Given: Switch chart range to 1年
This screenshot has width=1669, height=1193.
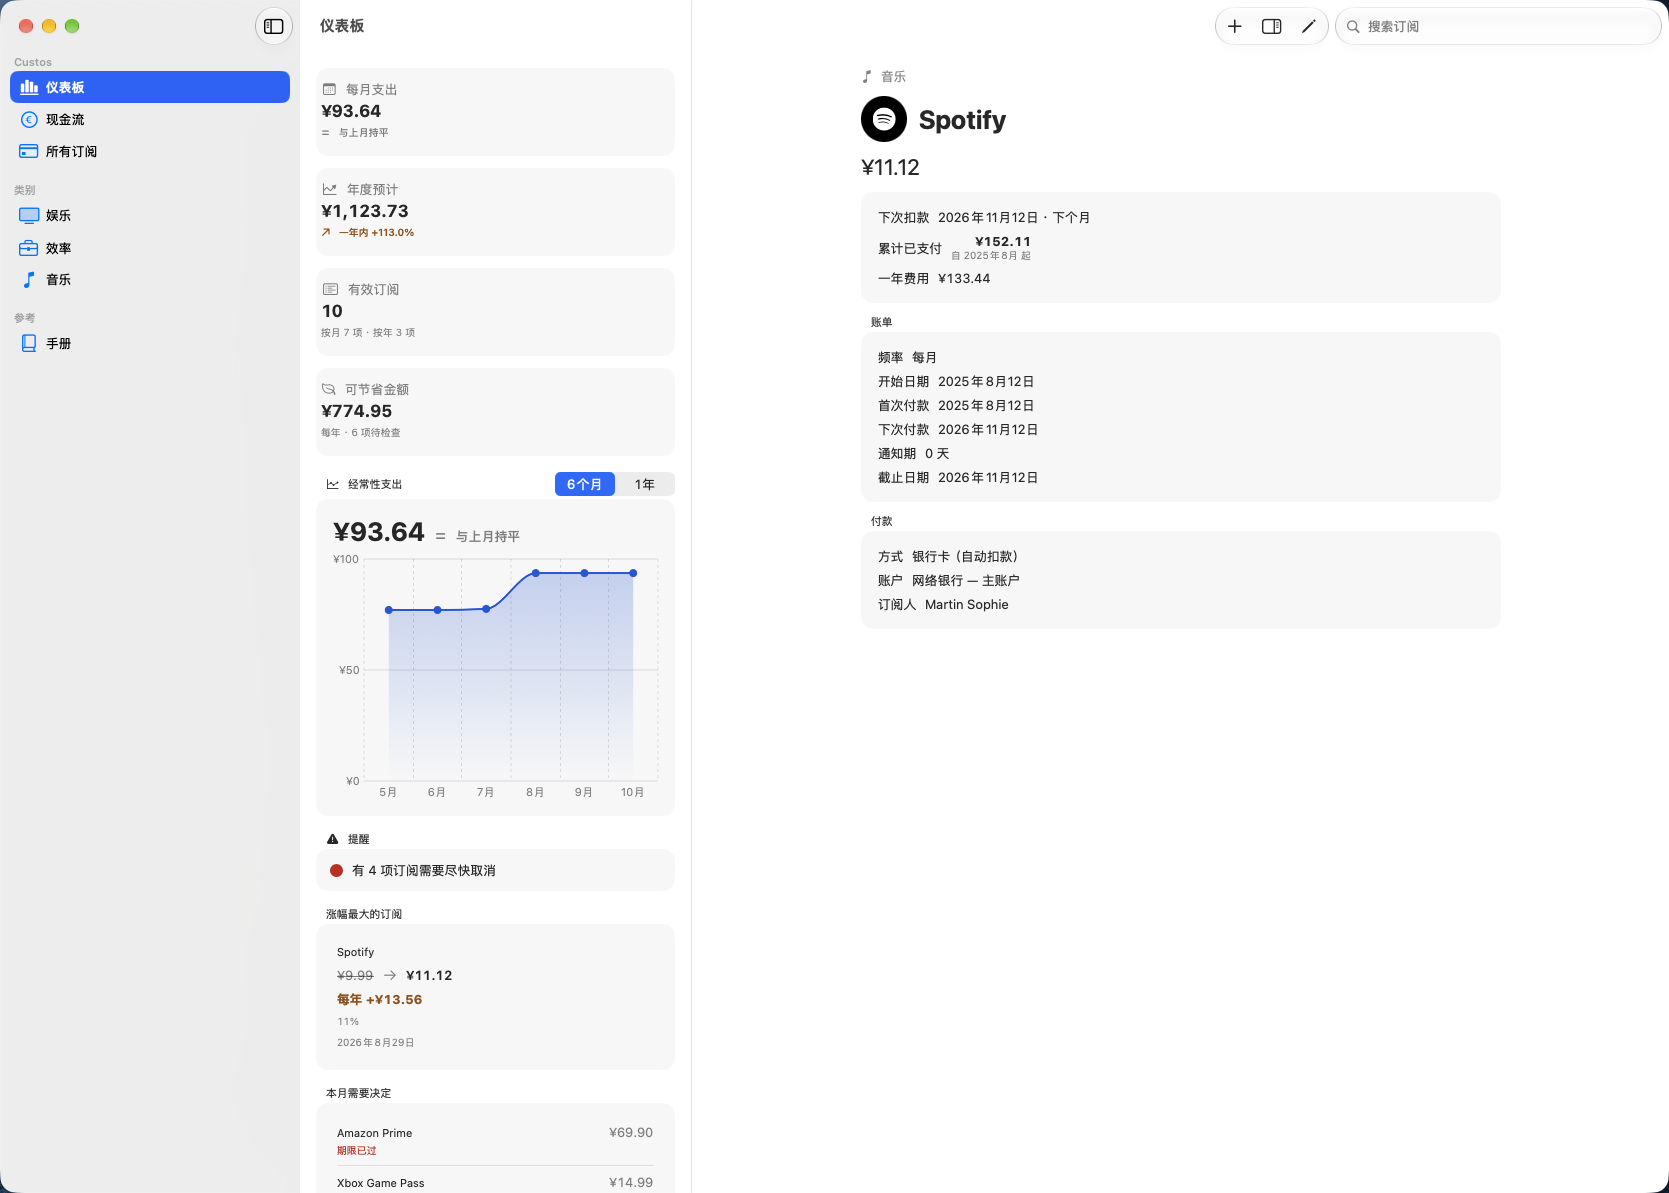Looking at the screenshot, I should pyautogui.click(x=645, y=485).
